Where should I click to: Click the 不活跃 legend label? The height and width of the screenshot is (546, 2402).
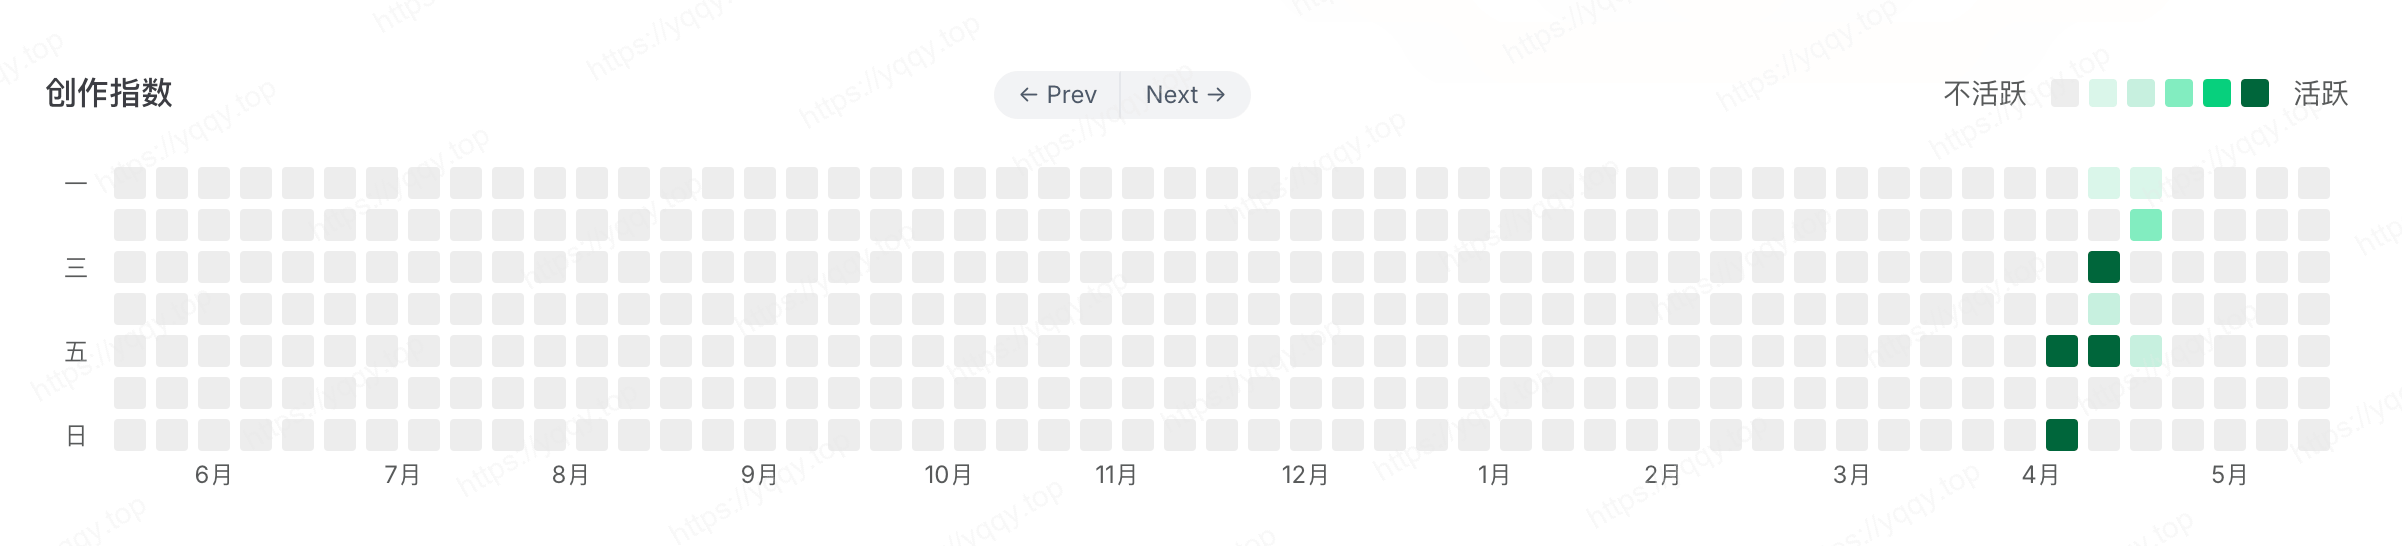tap(1984, 94)
